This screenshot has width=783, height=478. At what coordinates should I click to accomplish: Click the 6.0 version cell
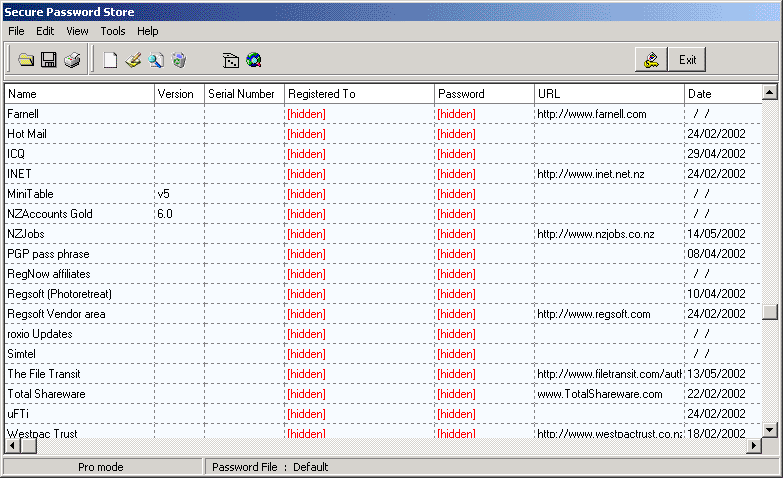[179, 214]
